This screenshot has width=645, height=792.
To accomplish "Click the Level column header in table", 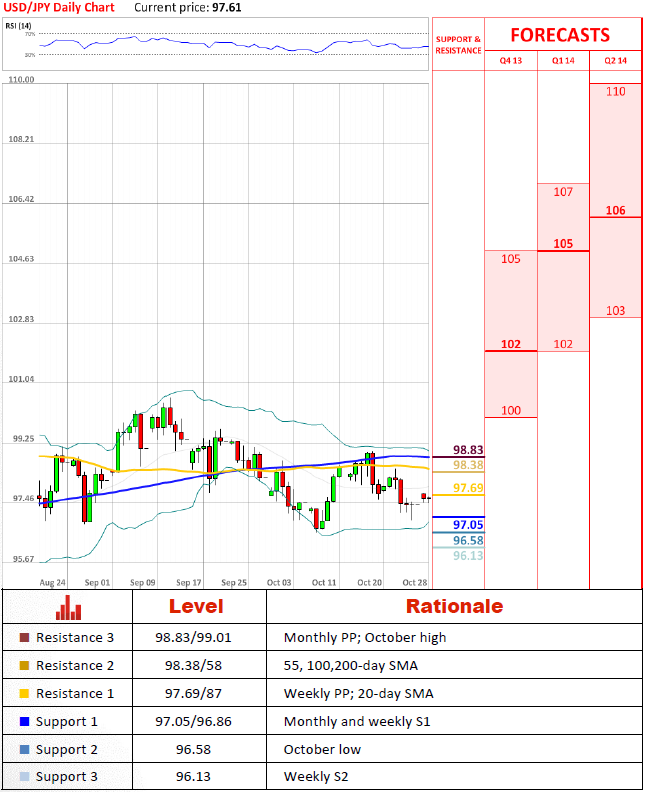I will (x=196, y=606).
